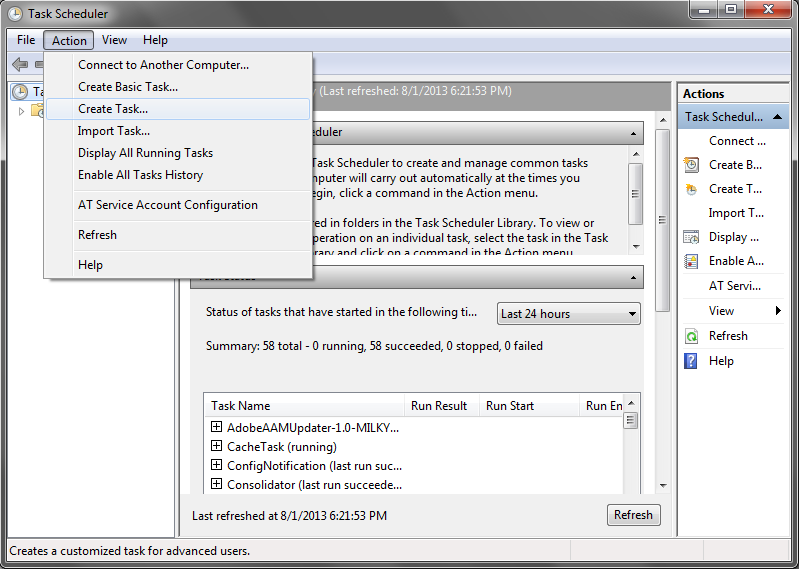Expand the ConfigNotification task row
This screenshot has height=569, width=799.
pyautogui.click(x=217, y=465)
